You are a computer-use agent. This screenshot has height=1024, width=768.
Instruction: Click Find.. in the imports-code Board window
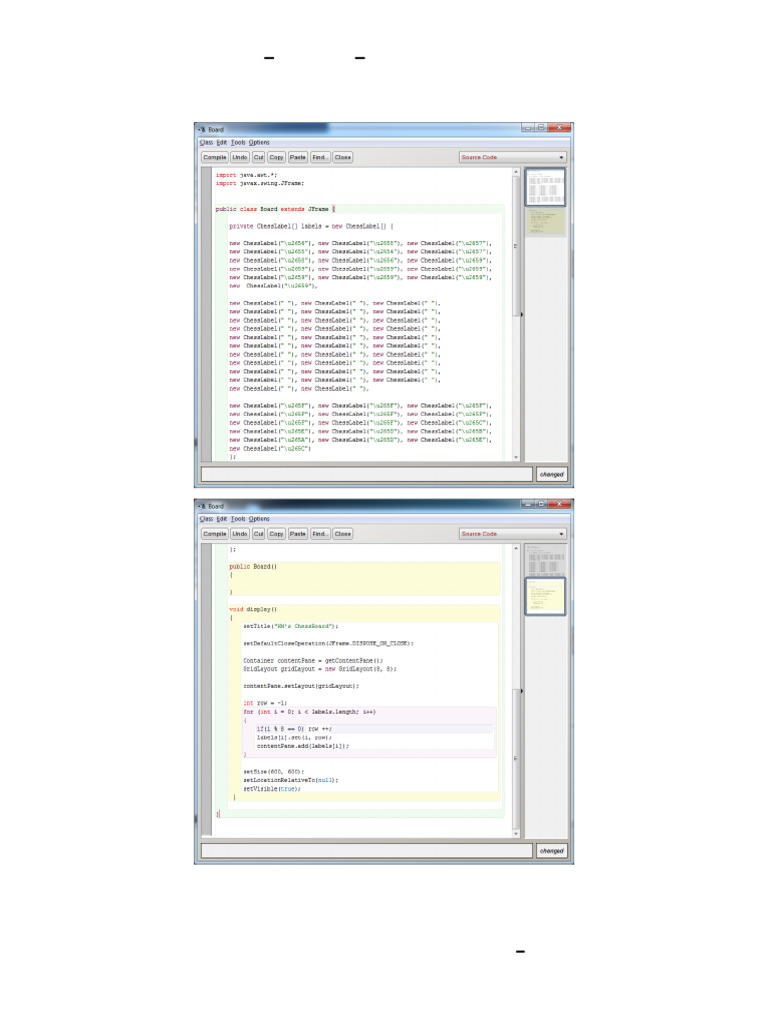[320, 157]
